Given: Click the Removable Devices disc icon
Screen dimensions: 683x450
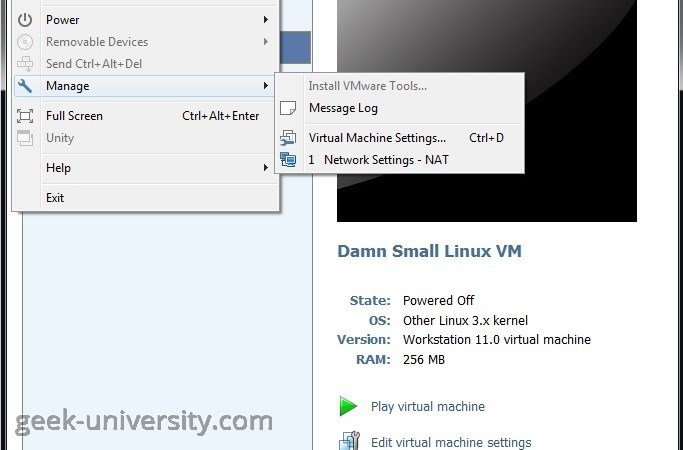Looking at the screenshot, I should point(25,42).
